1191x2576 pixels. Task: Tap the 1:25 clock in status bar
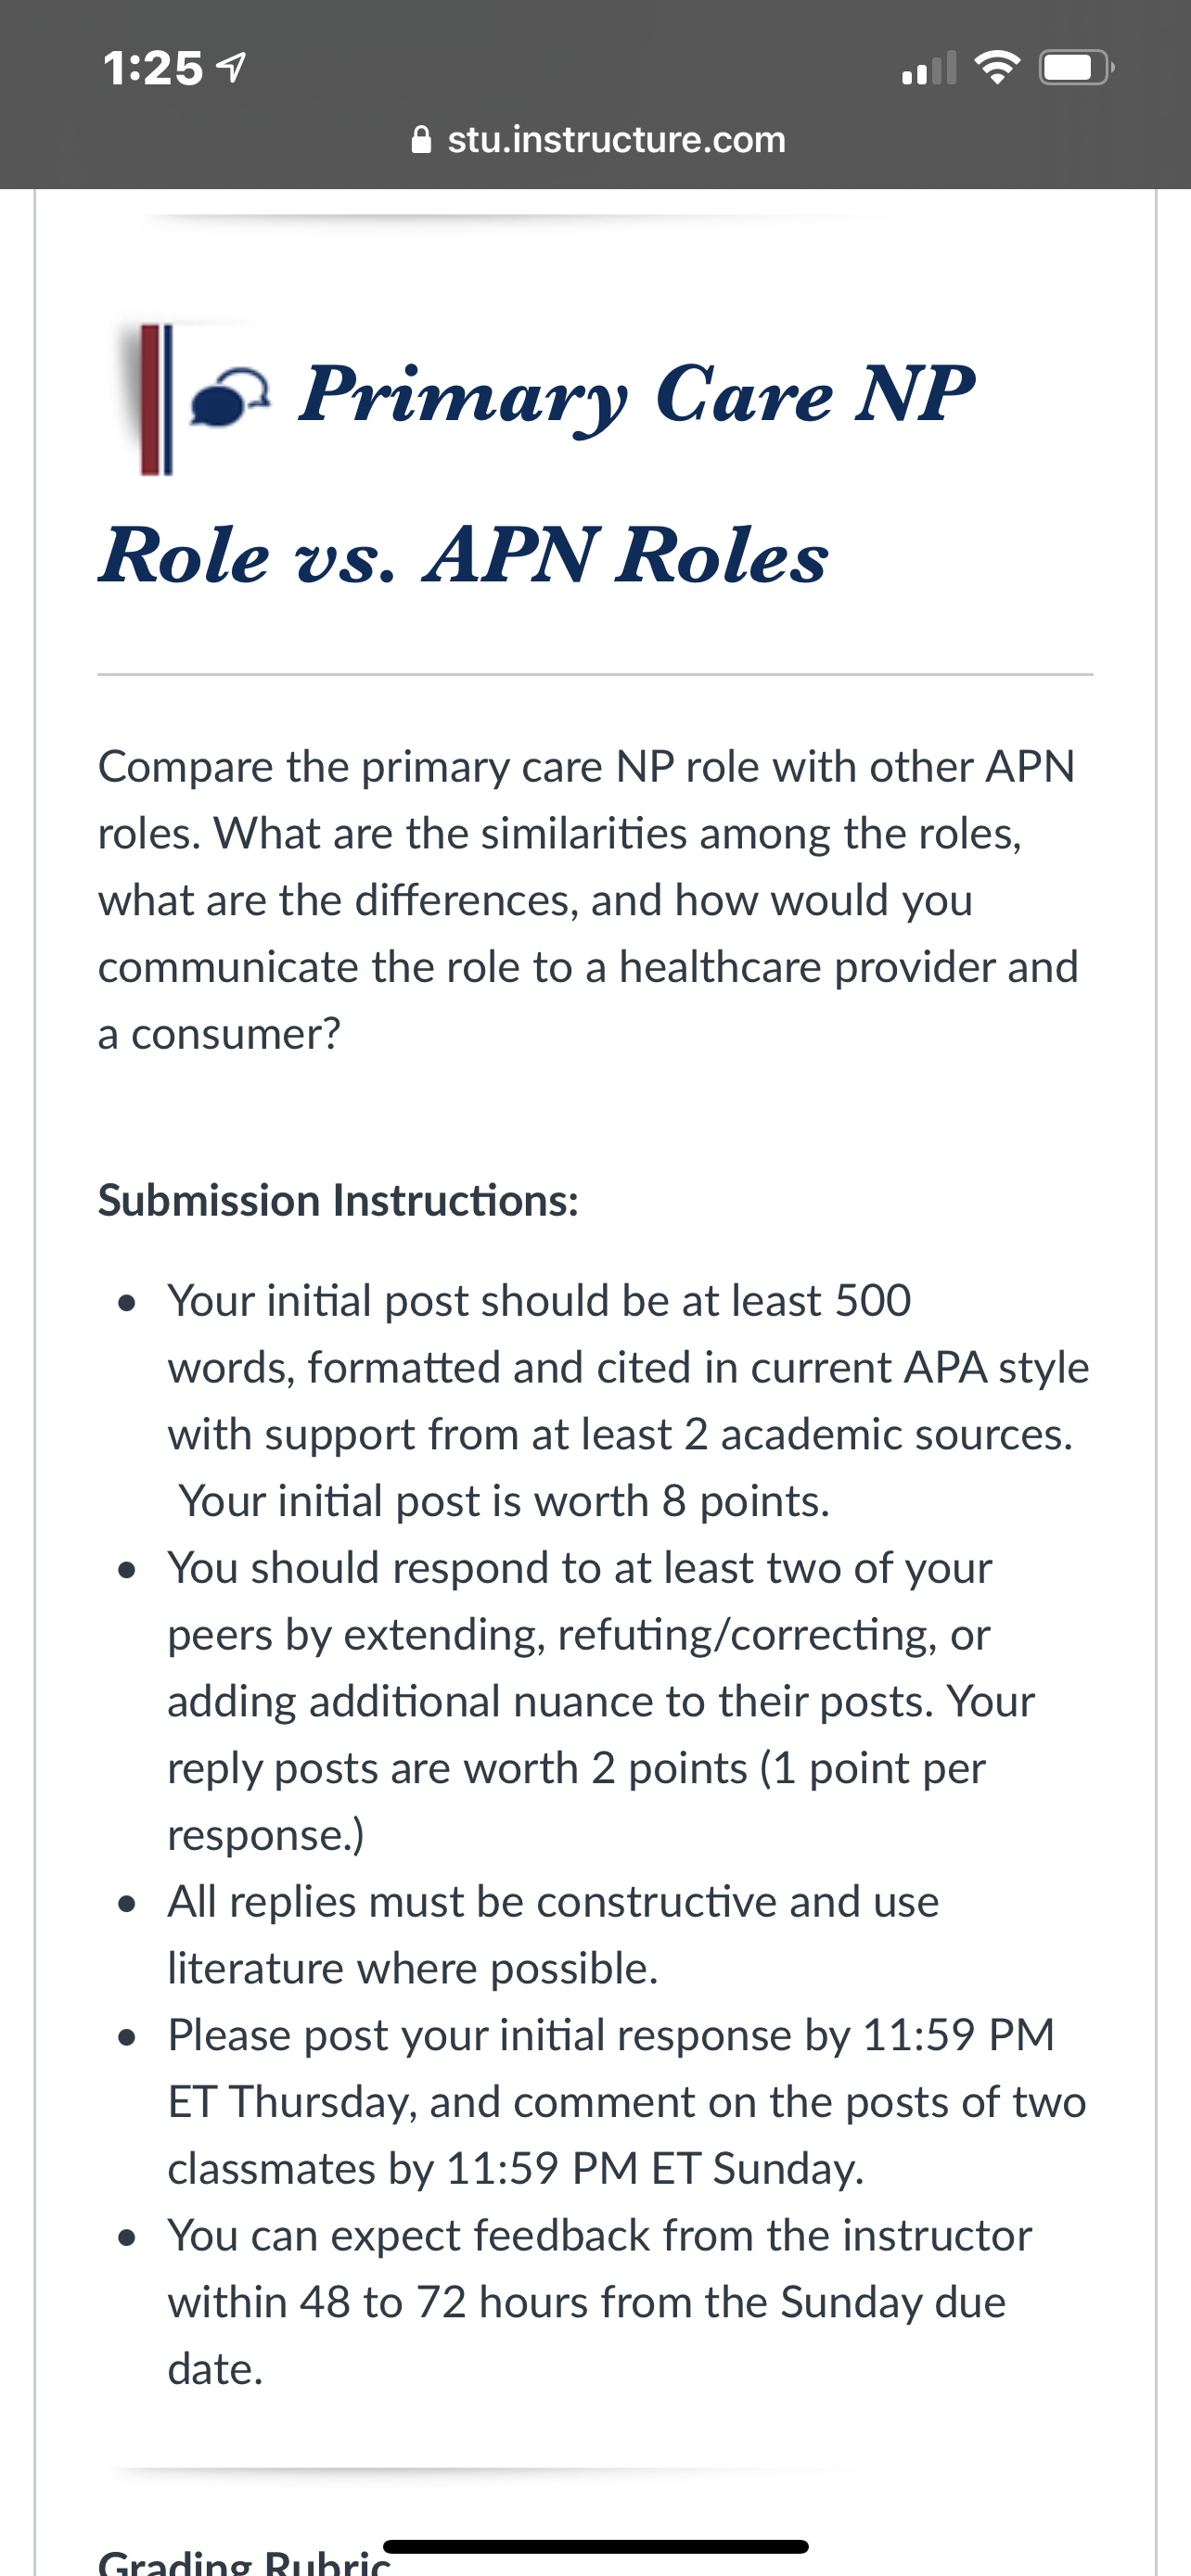tap(153, 68)
